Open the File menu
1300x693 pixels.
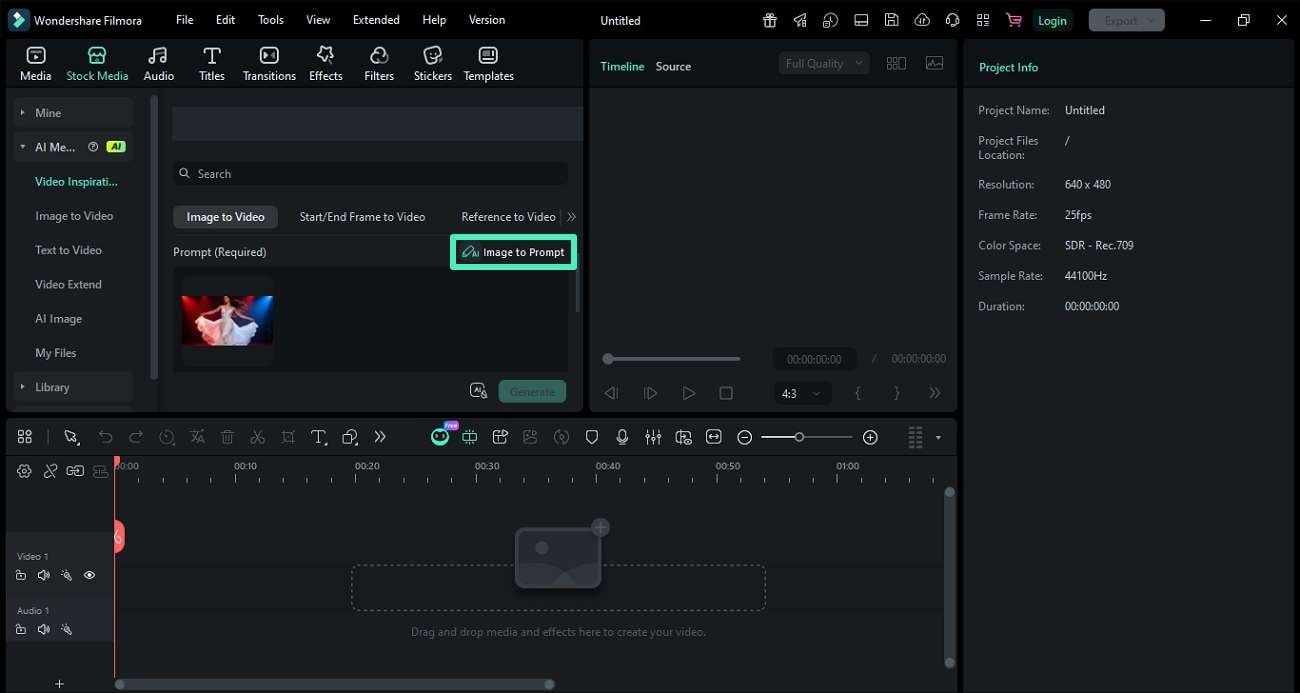coord(184,20)
